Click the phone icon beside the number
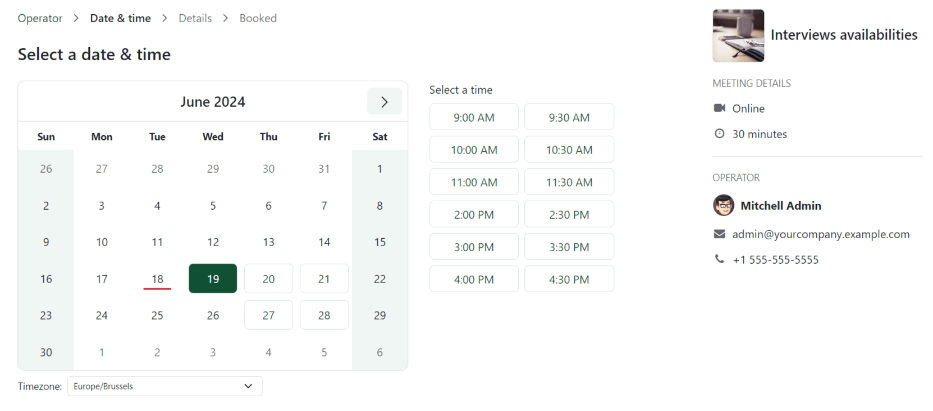 719,259
